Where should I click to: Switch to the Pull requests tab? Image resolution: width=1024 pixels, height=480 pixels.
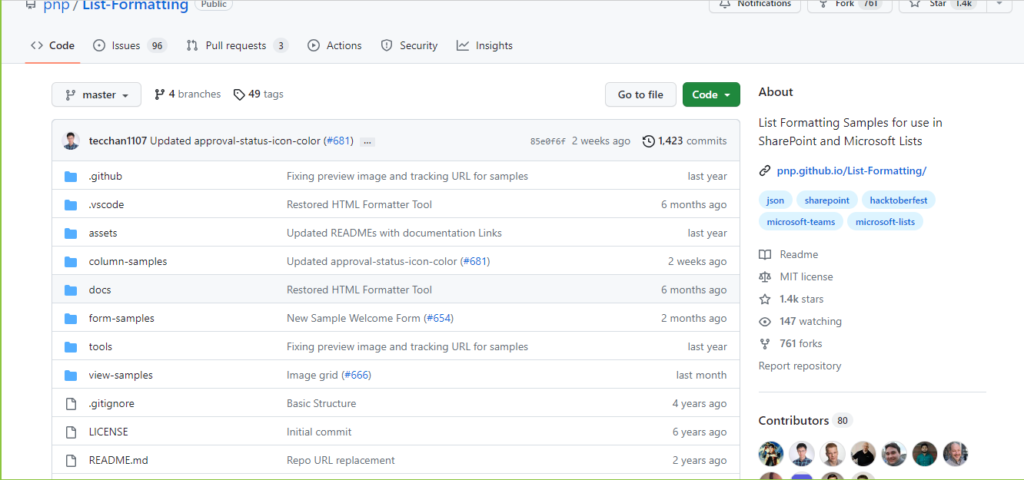click(236, 46)
